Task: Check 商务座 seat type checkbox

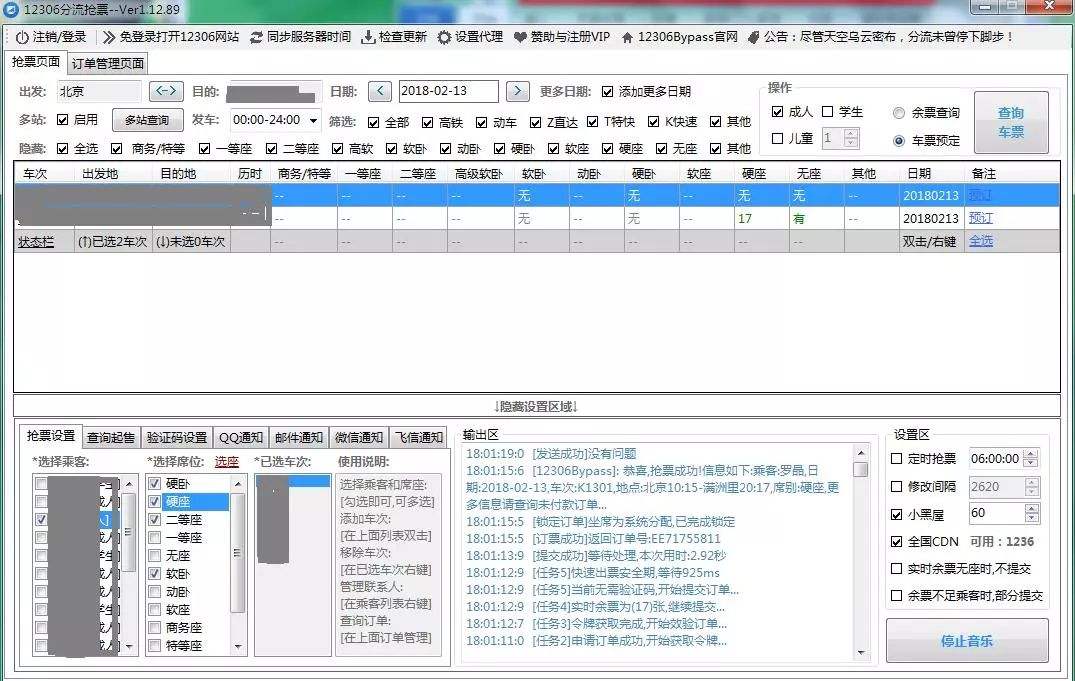Action: [155, 628]
